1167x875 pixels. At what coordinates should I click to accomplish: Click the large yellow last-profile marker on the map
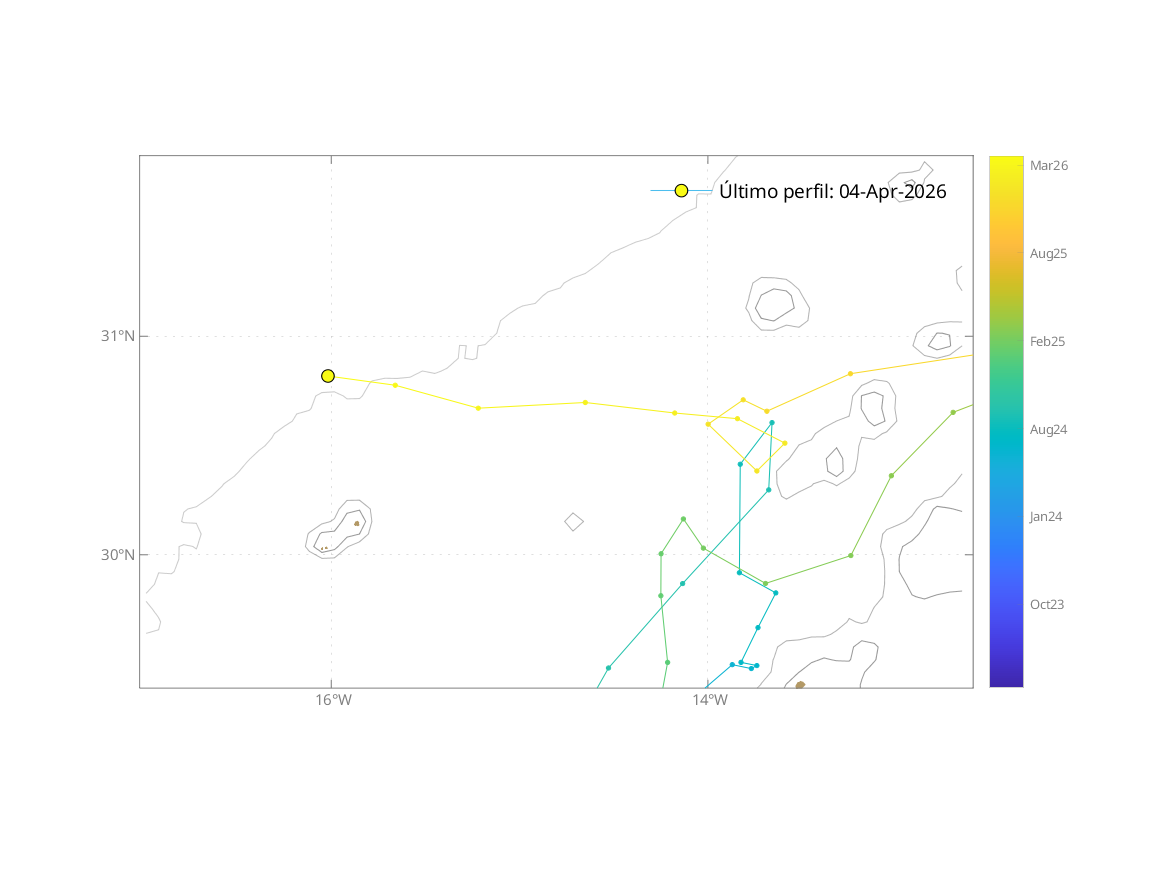click(328, 376)
